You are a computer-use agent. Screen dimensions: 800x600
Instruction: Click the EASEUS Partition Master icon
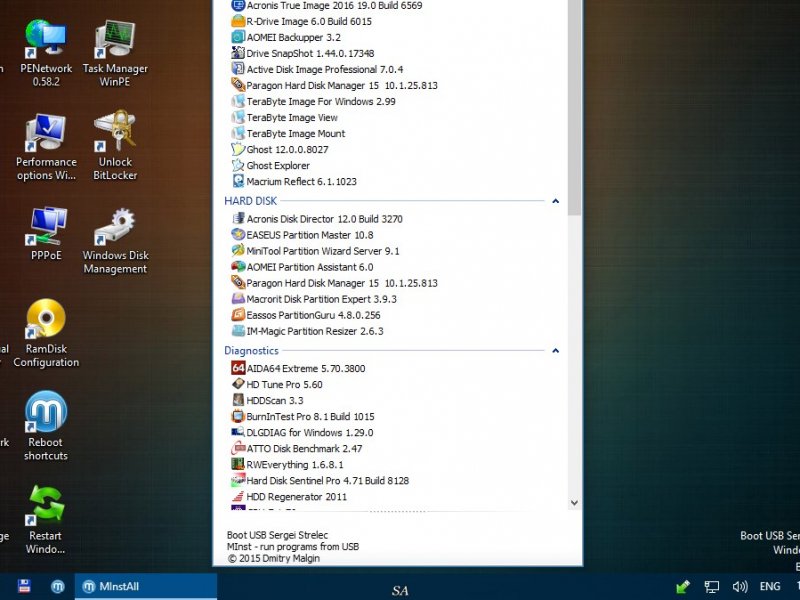click(x=238, y=235)
